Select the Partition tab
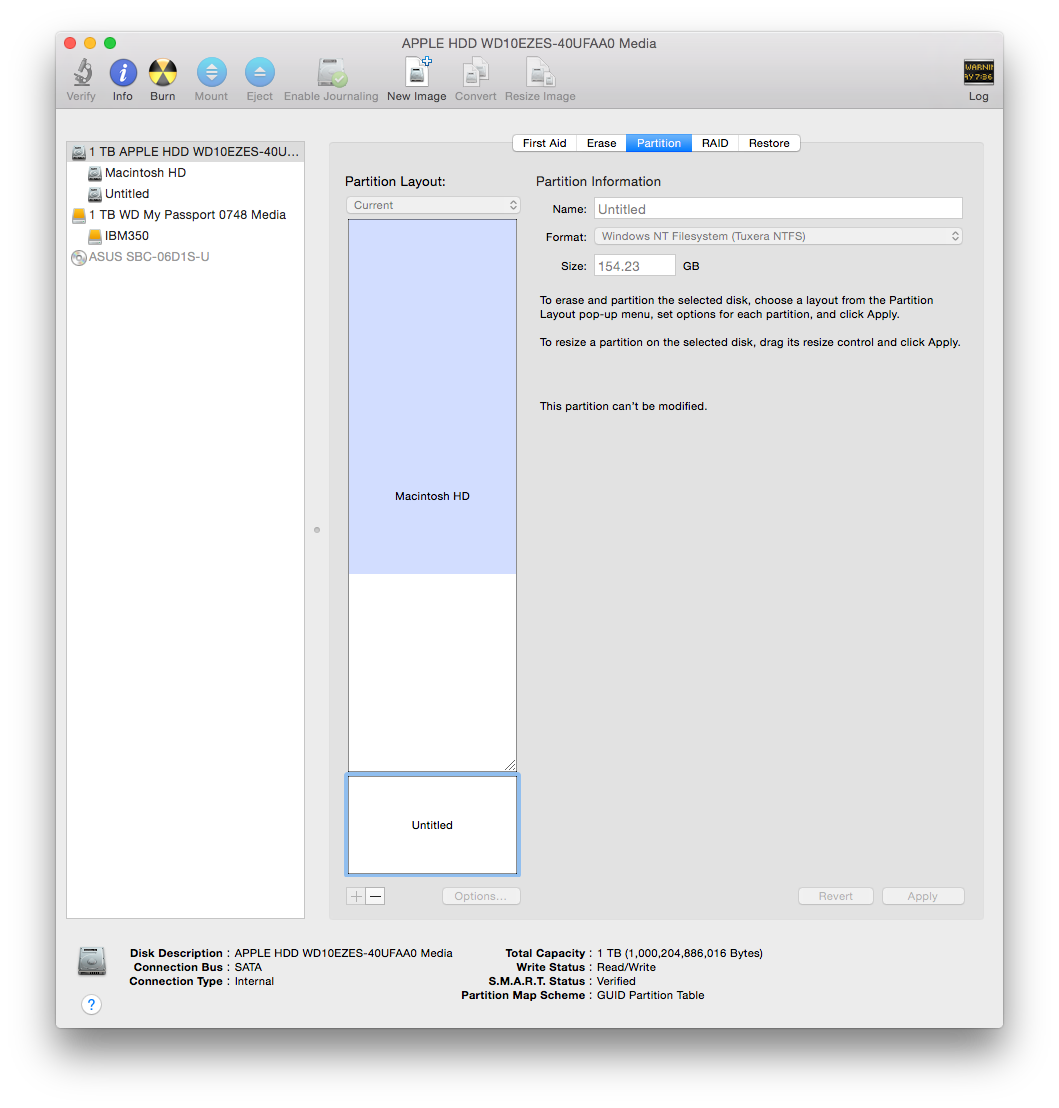Screen dimensions: 1059x1108 click(x=658, y=143)
